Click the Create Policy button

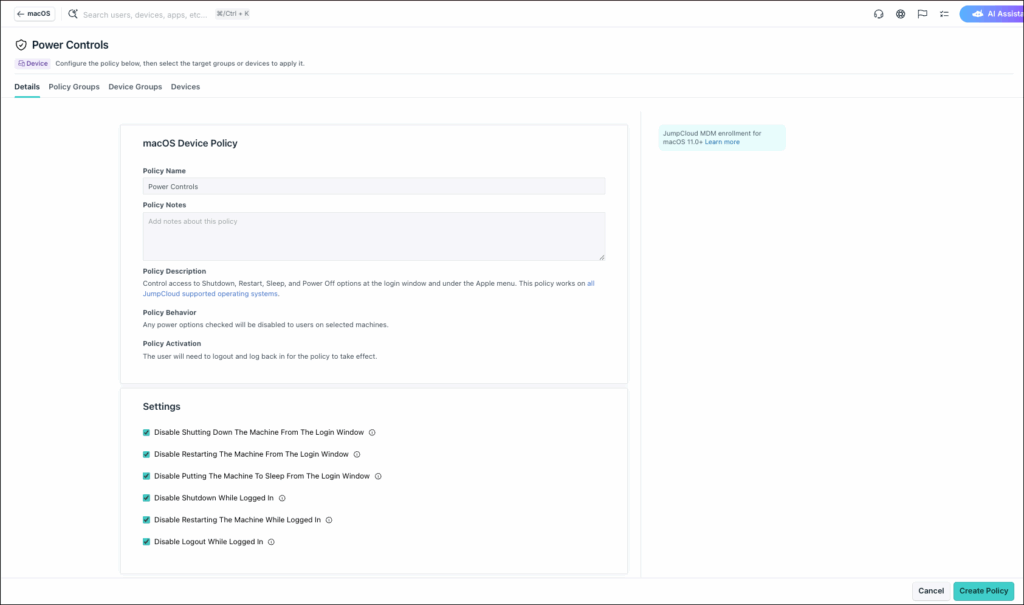pos(984,591)
